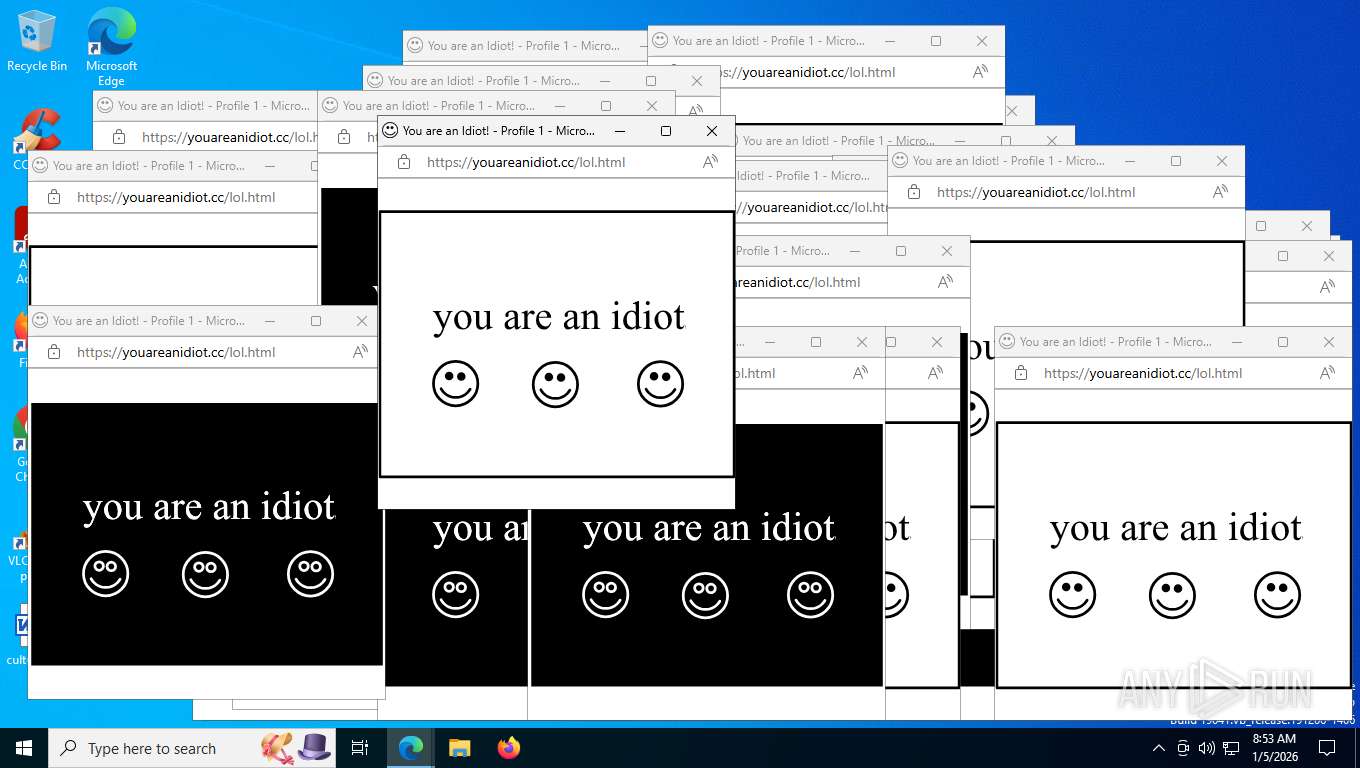Click middle smiley on lower-left black page

[x=205, y=574]
